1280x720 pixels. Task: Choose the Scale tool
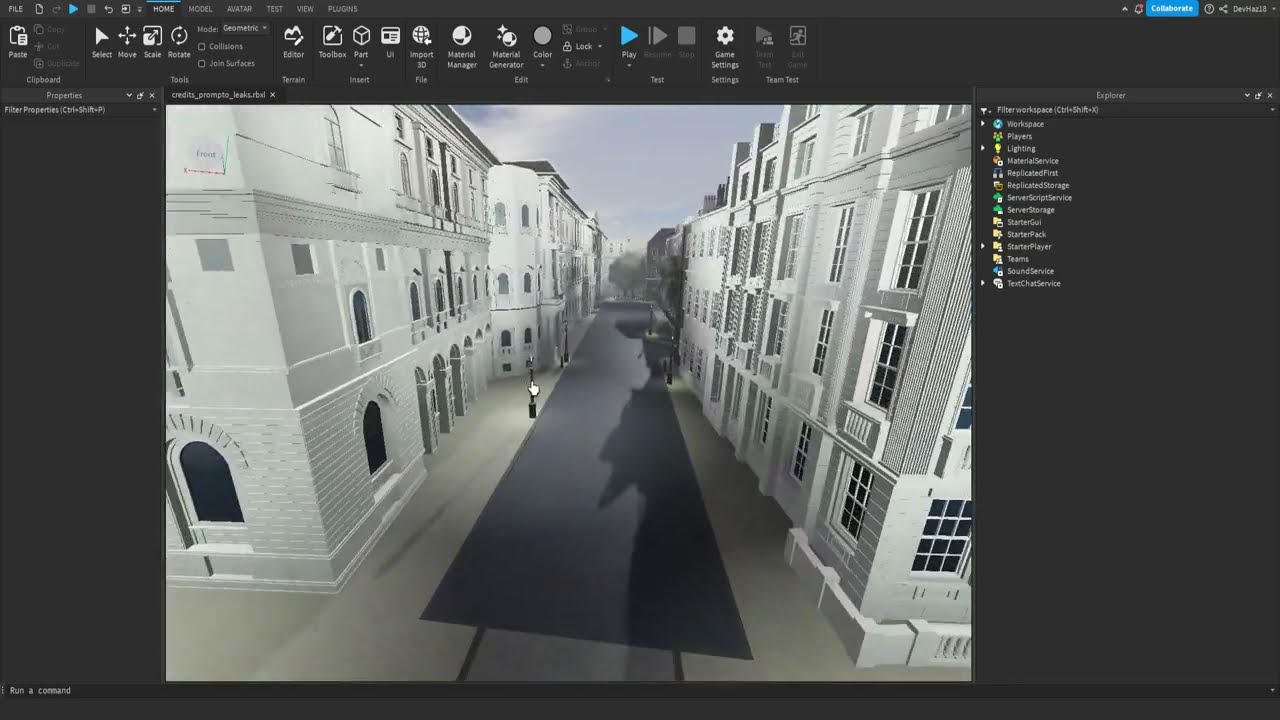pyautogui.click(x=152, y=42)
